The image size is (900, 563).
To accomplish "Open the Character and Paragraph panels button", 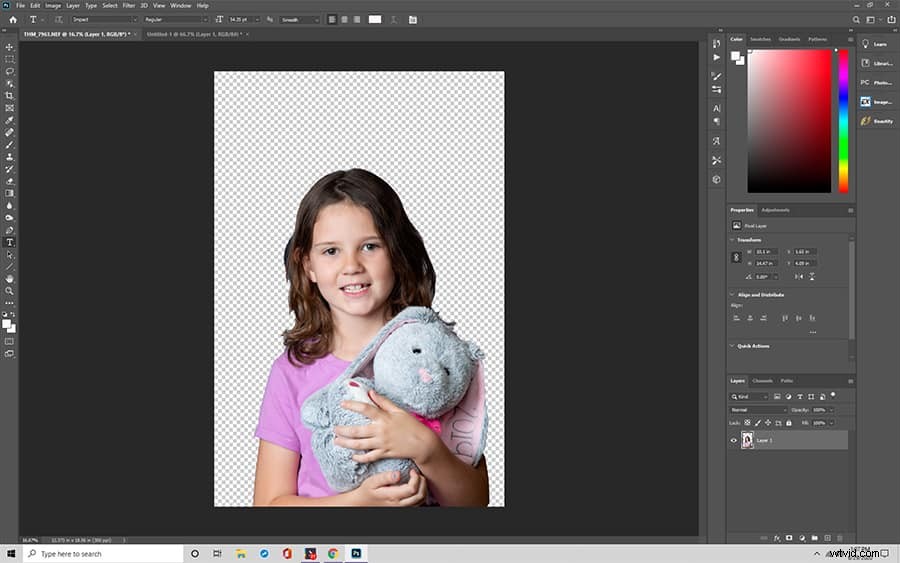I will pyautogui.click(x=413, y=20).
